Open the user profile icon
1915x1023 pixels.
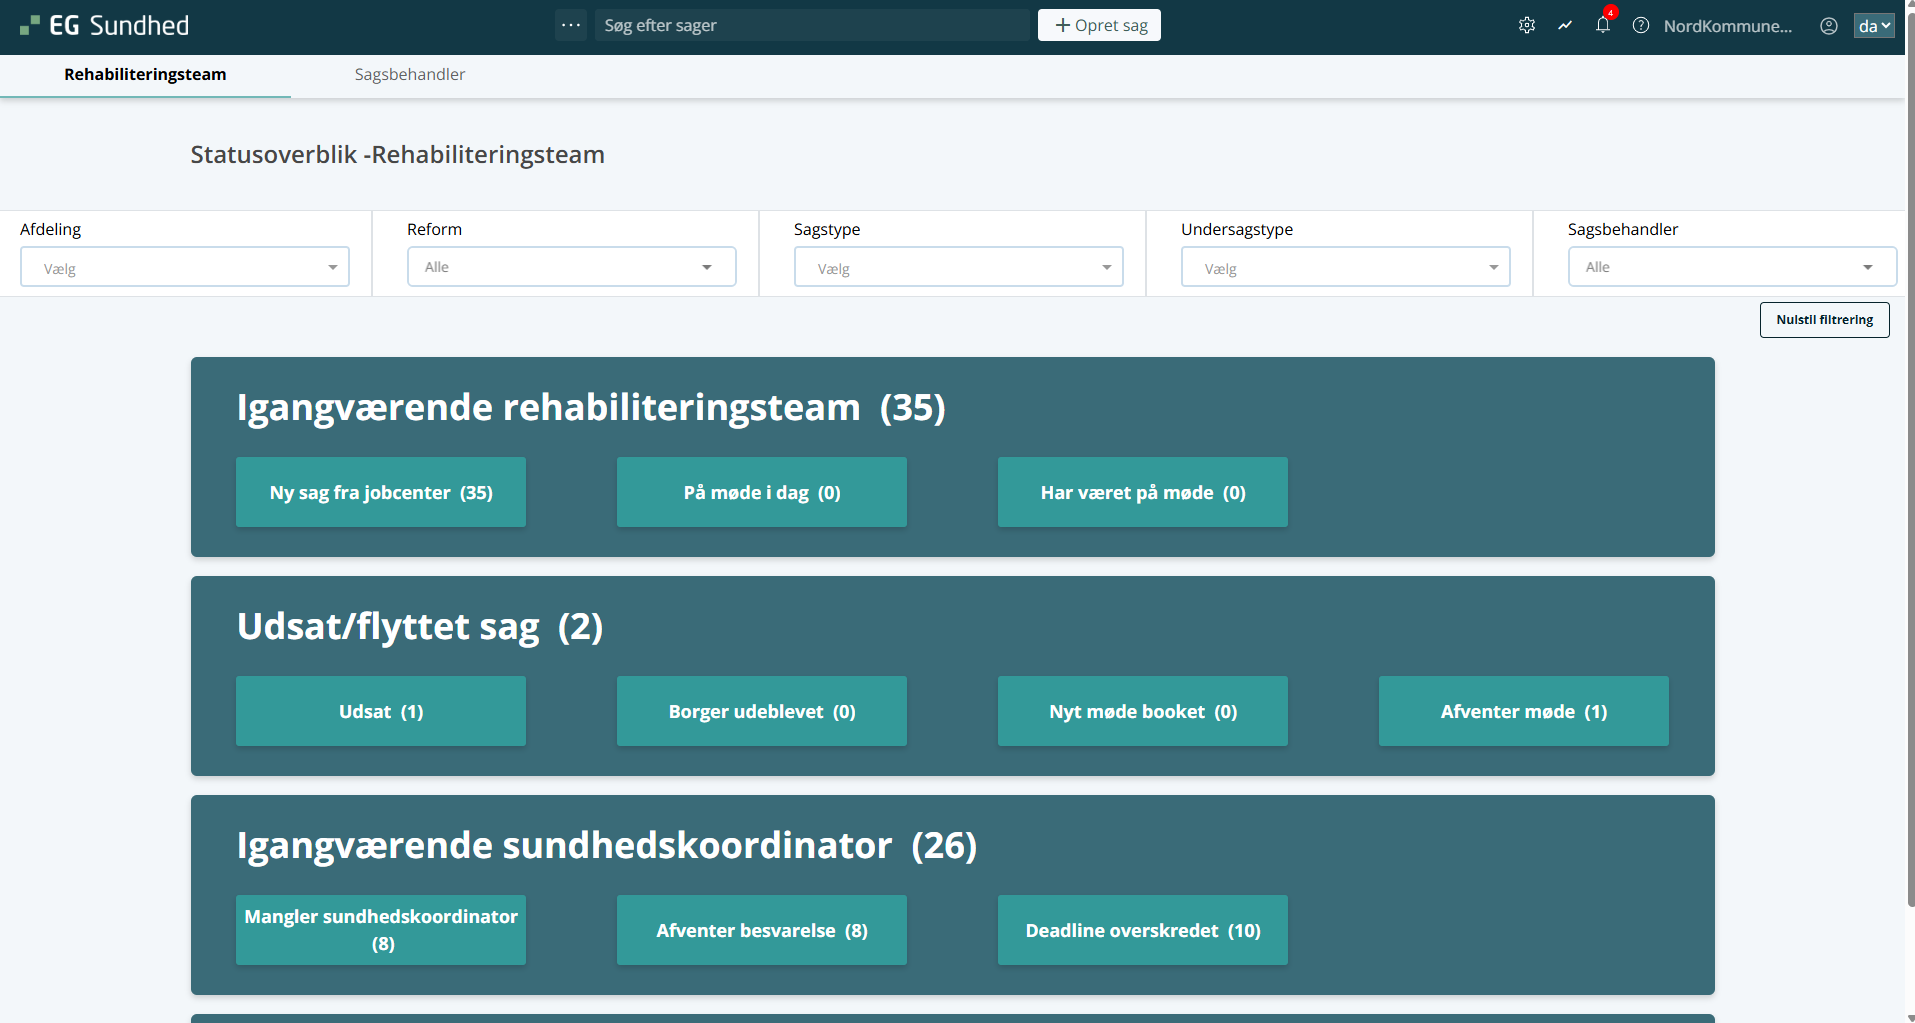pos(1829,26)
